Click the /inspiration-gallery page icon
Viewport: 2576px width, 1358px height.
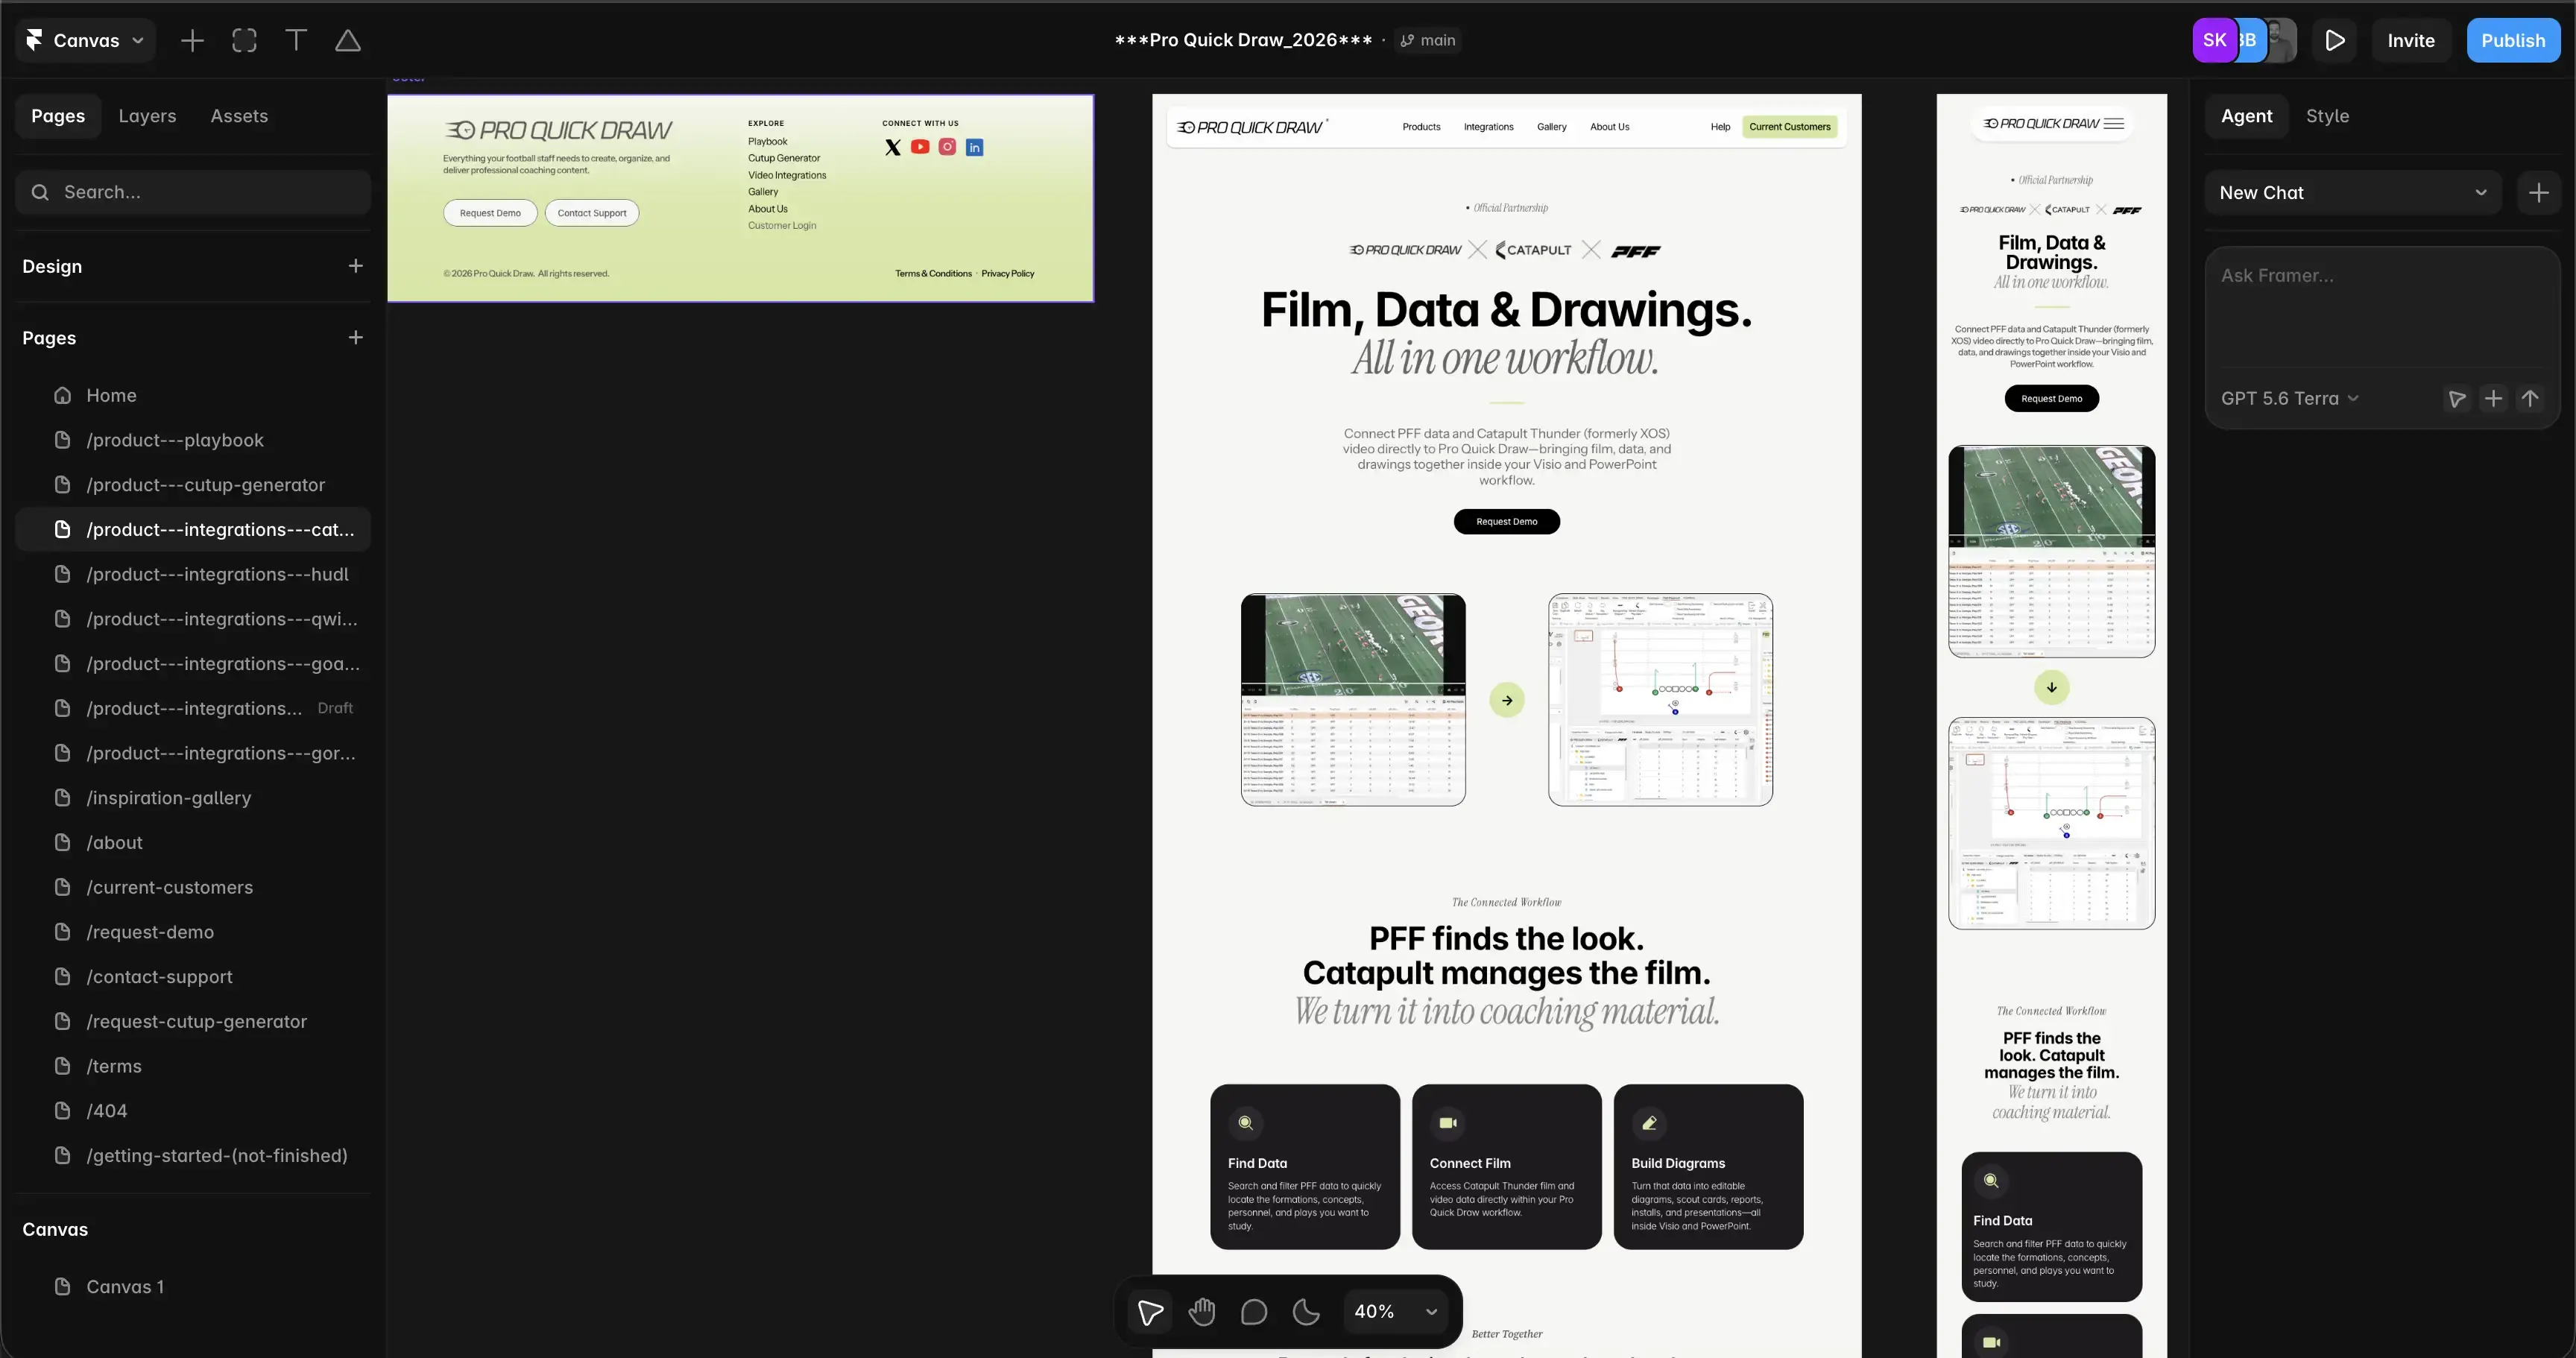(x=62, y=798)
